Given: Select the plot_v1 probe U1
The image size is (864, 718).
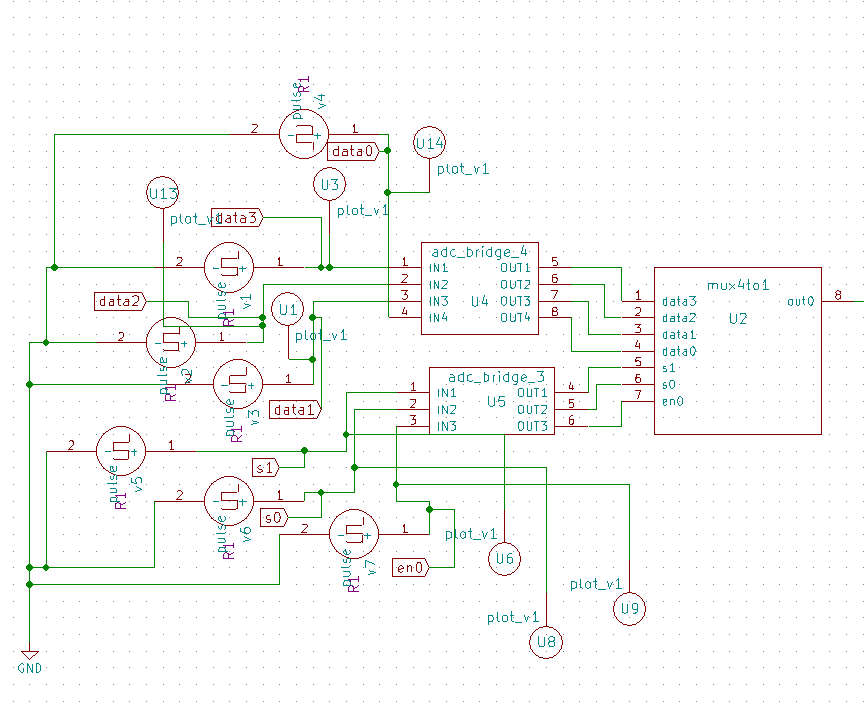Looking at the screenshot, I should pos(288,310).
